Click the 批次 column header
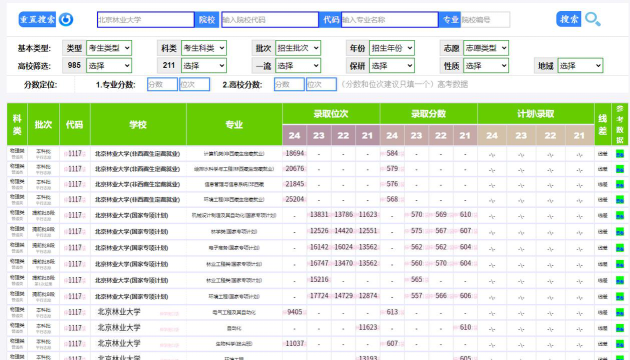The width and height of the screenshot is (630, 360). pyautogui.click(x=43, y=125)
